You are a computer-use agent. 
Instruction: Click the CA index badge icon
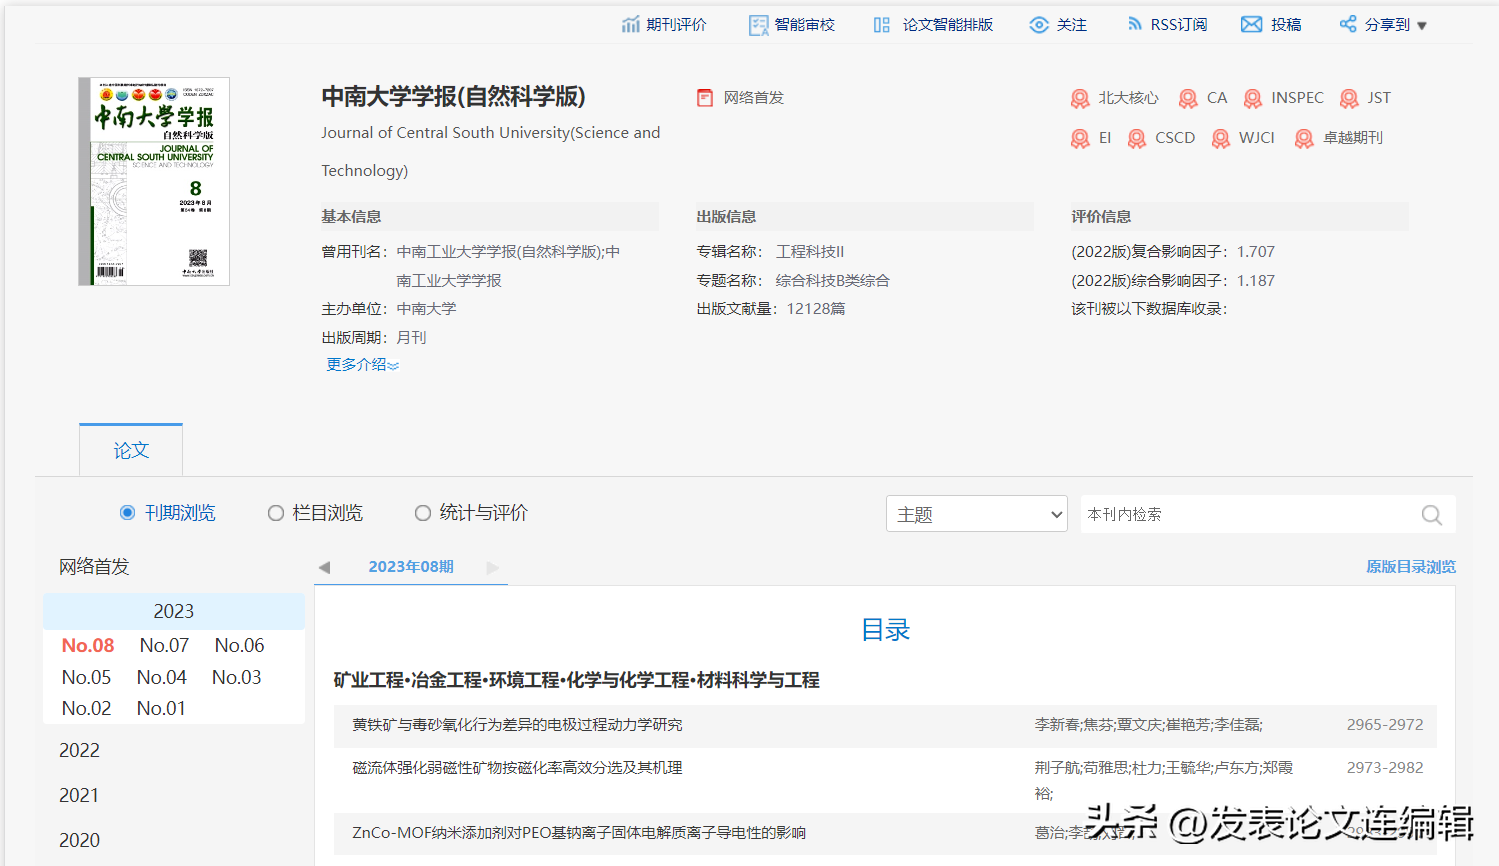(x=1188, y=98)
